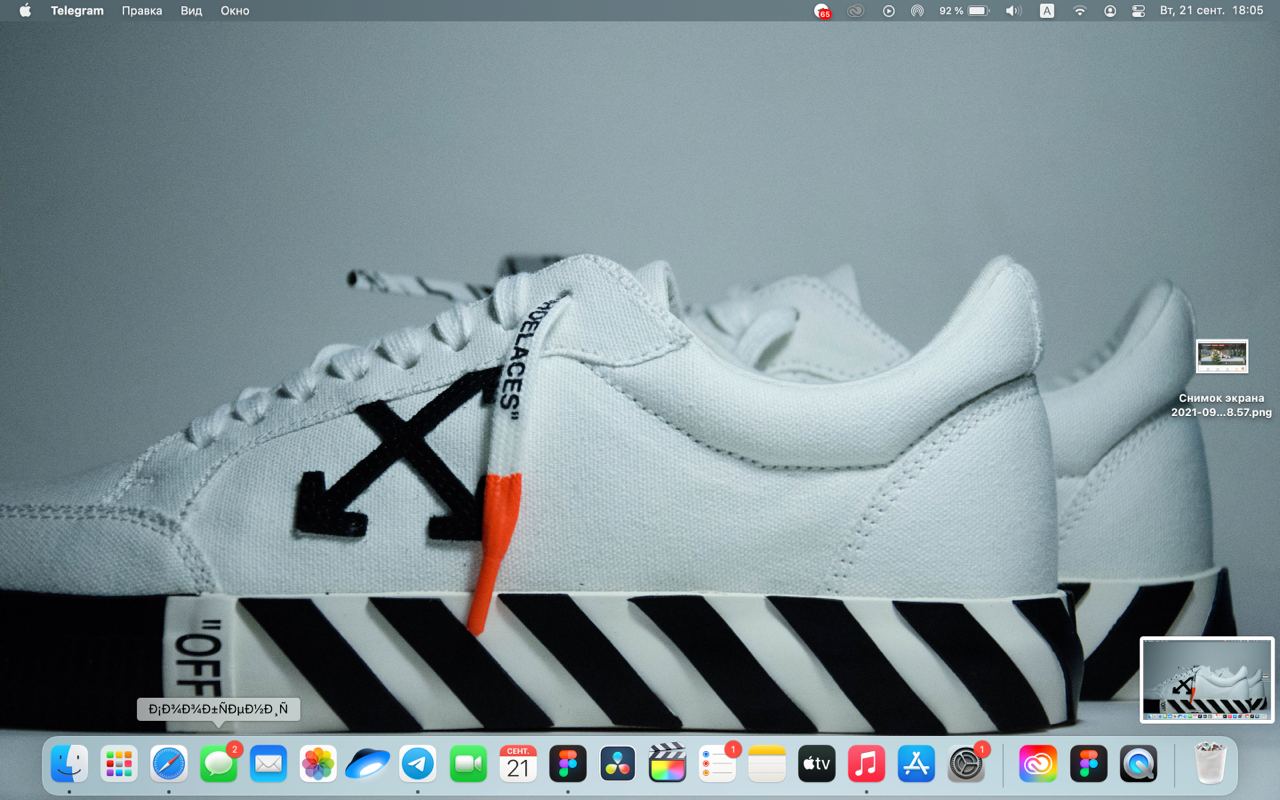Image resolution: width=1280 pixels, height=800 pixels.
Task: Open the blue Yandex.Disk saucer icon
Action: (x=368, y=764)
